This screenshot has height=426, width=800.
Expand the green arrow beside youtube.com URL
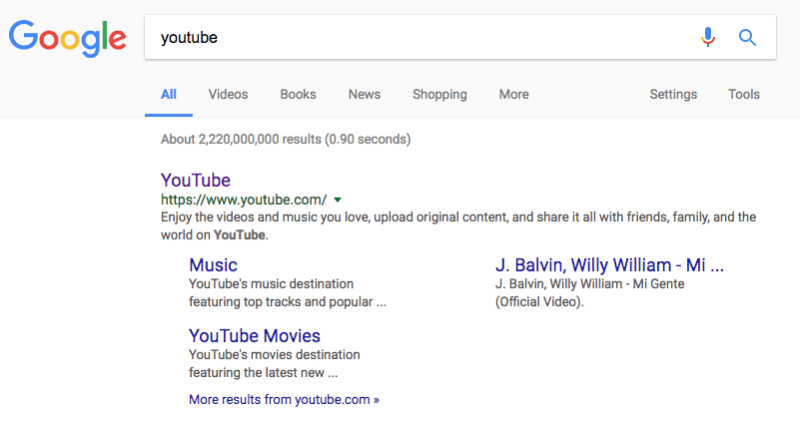(x=337, y=200)
